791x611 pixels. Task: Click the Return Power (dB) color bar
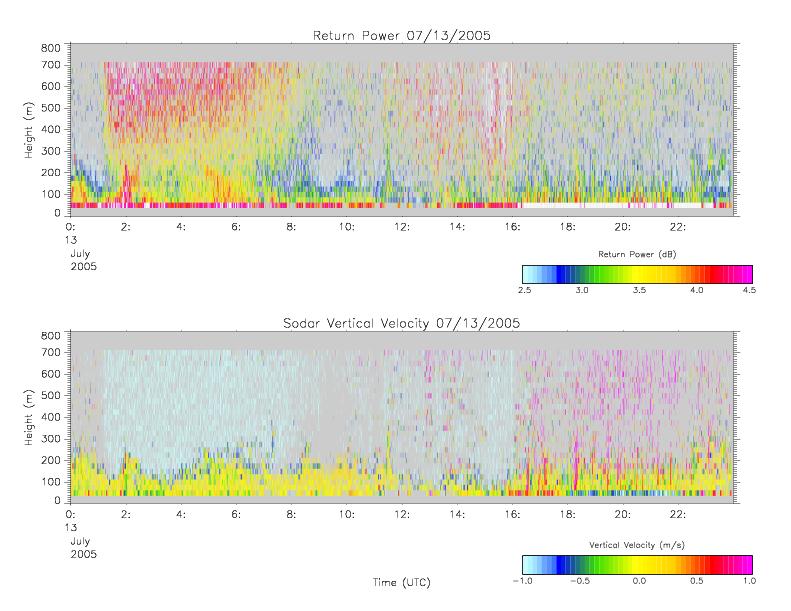tap(637, 274)
